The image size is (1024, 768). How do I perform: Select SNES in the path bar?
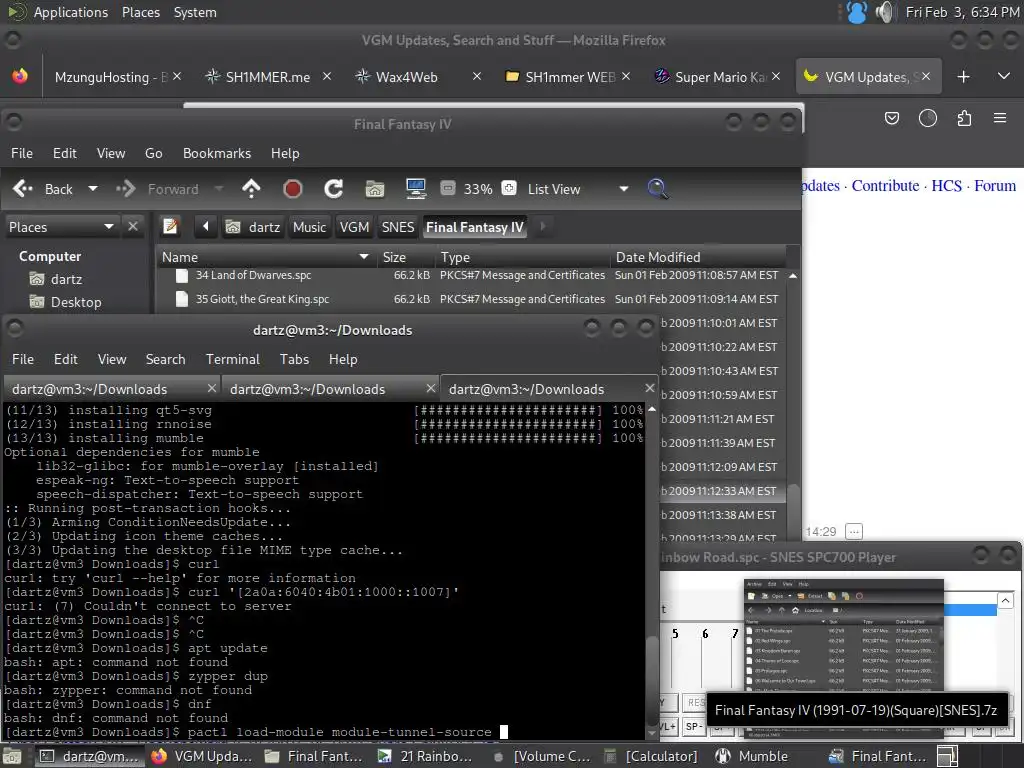click(398, 227)
